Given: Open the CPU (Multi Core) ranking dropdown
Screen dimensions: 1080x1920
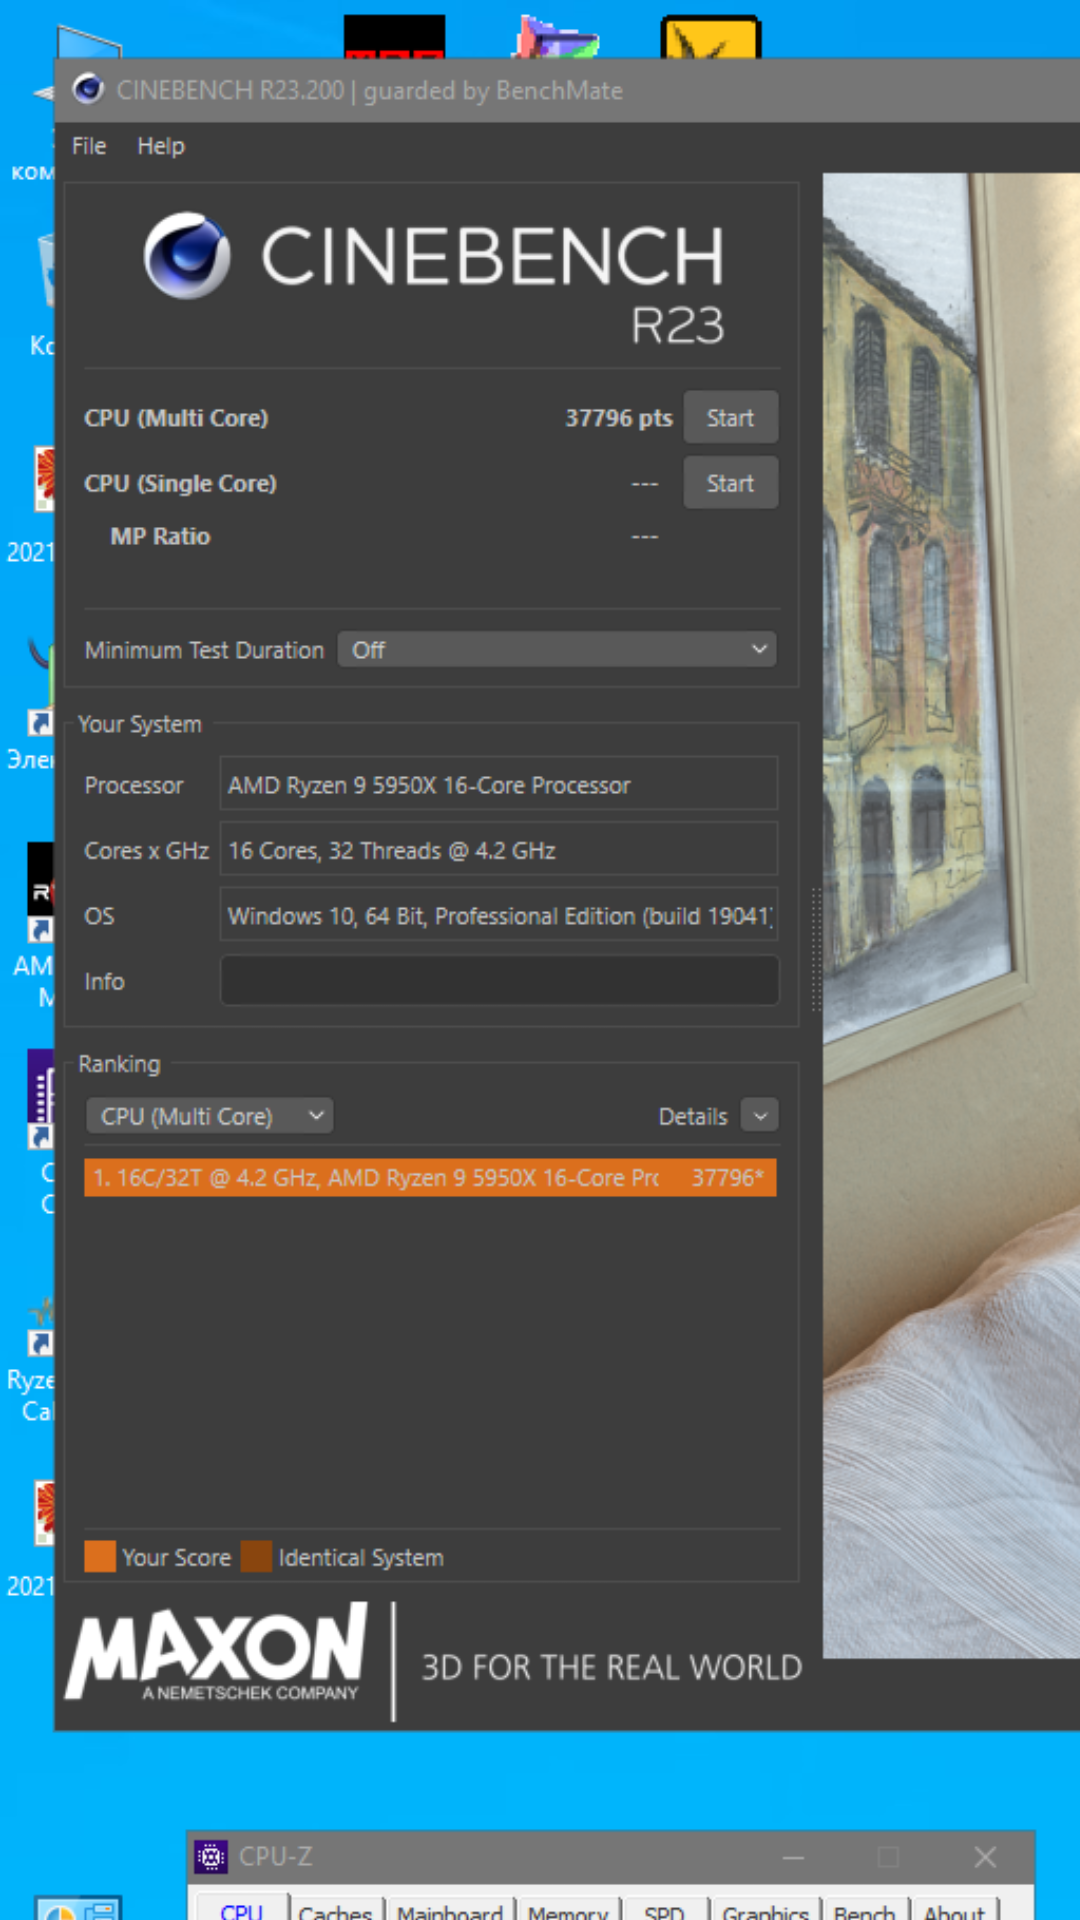Looking at the screenshot, I should click(210, 1116).
